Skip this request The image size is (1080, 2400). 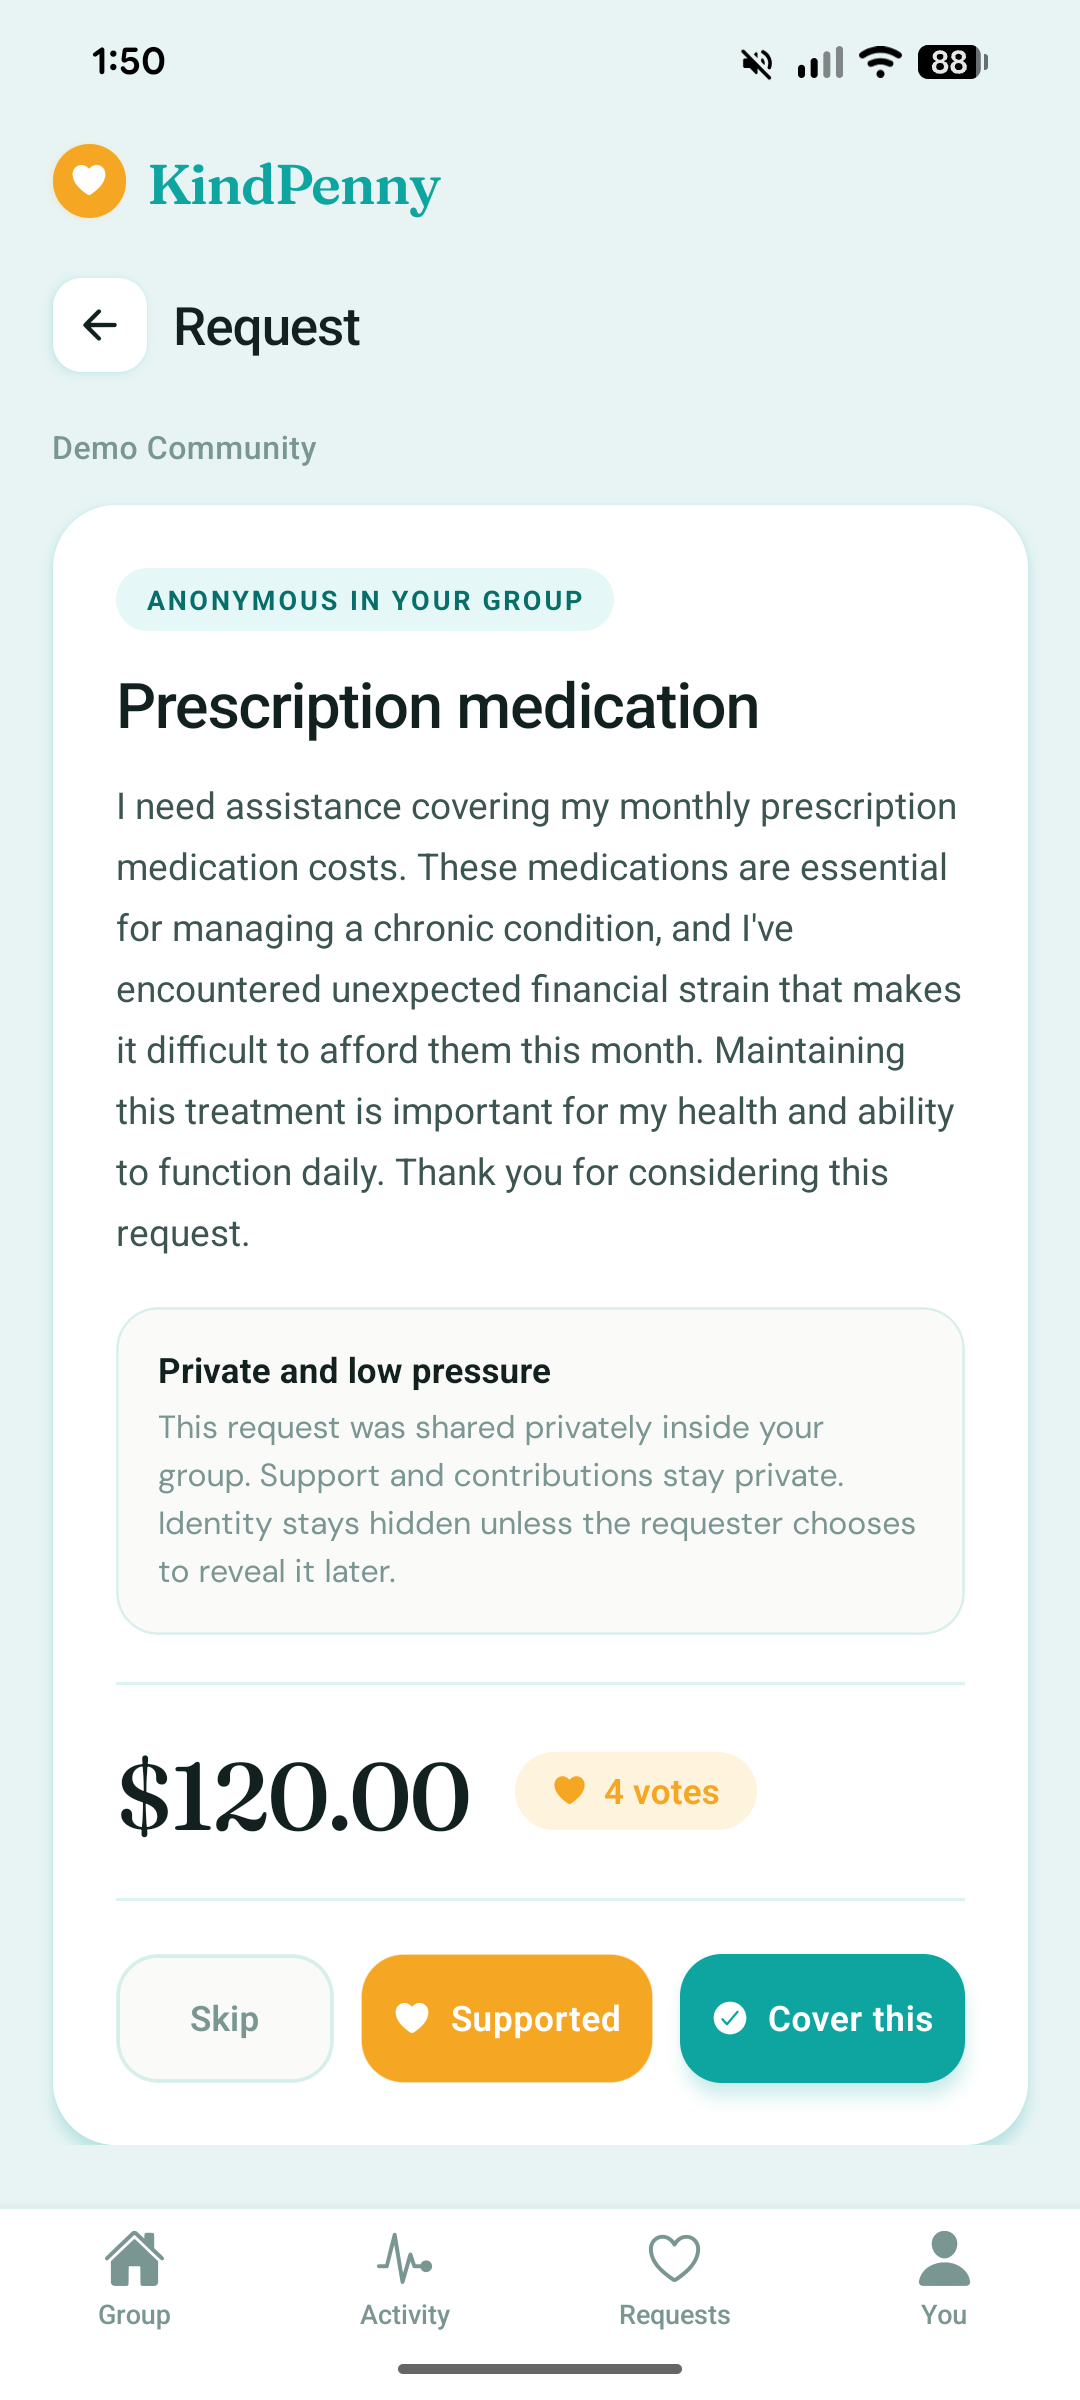(x=225, y=2018)
